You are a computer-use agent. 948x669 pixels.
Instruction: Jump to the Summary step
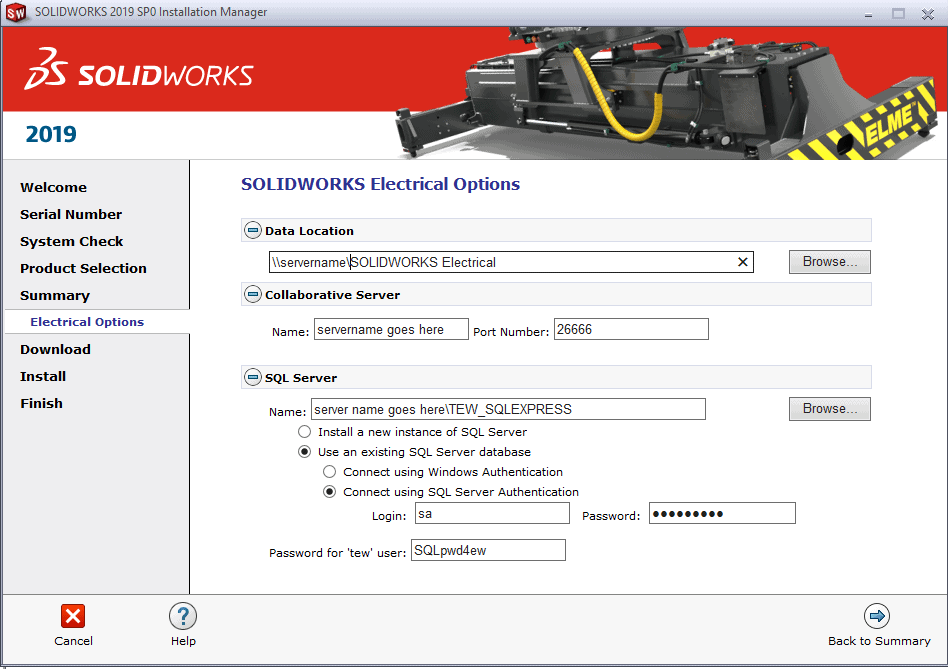tap(55, 296)
